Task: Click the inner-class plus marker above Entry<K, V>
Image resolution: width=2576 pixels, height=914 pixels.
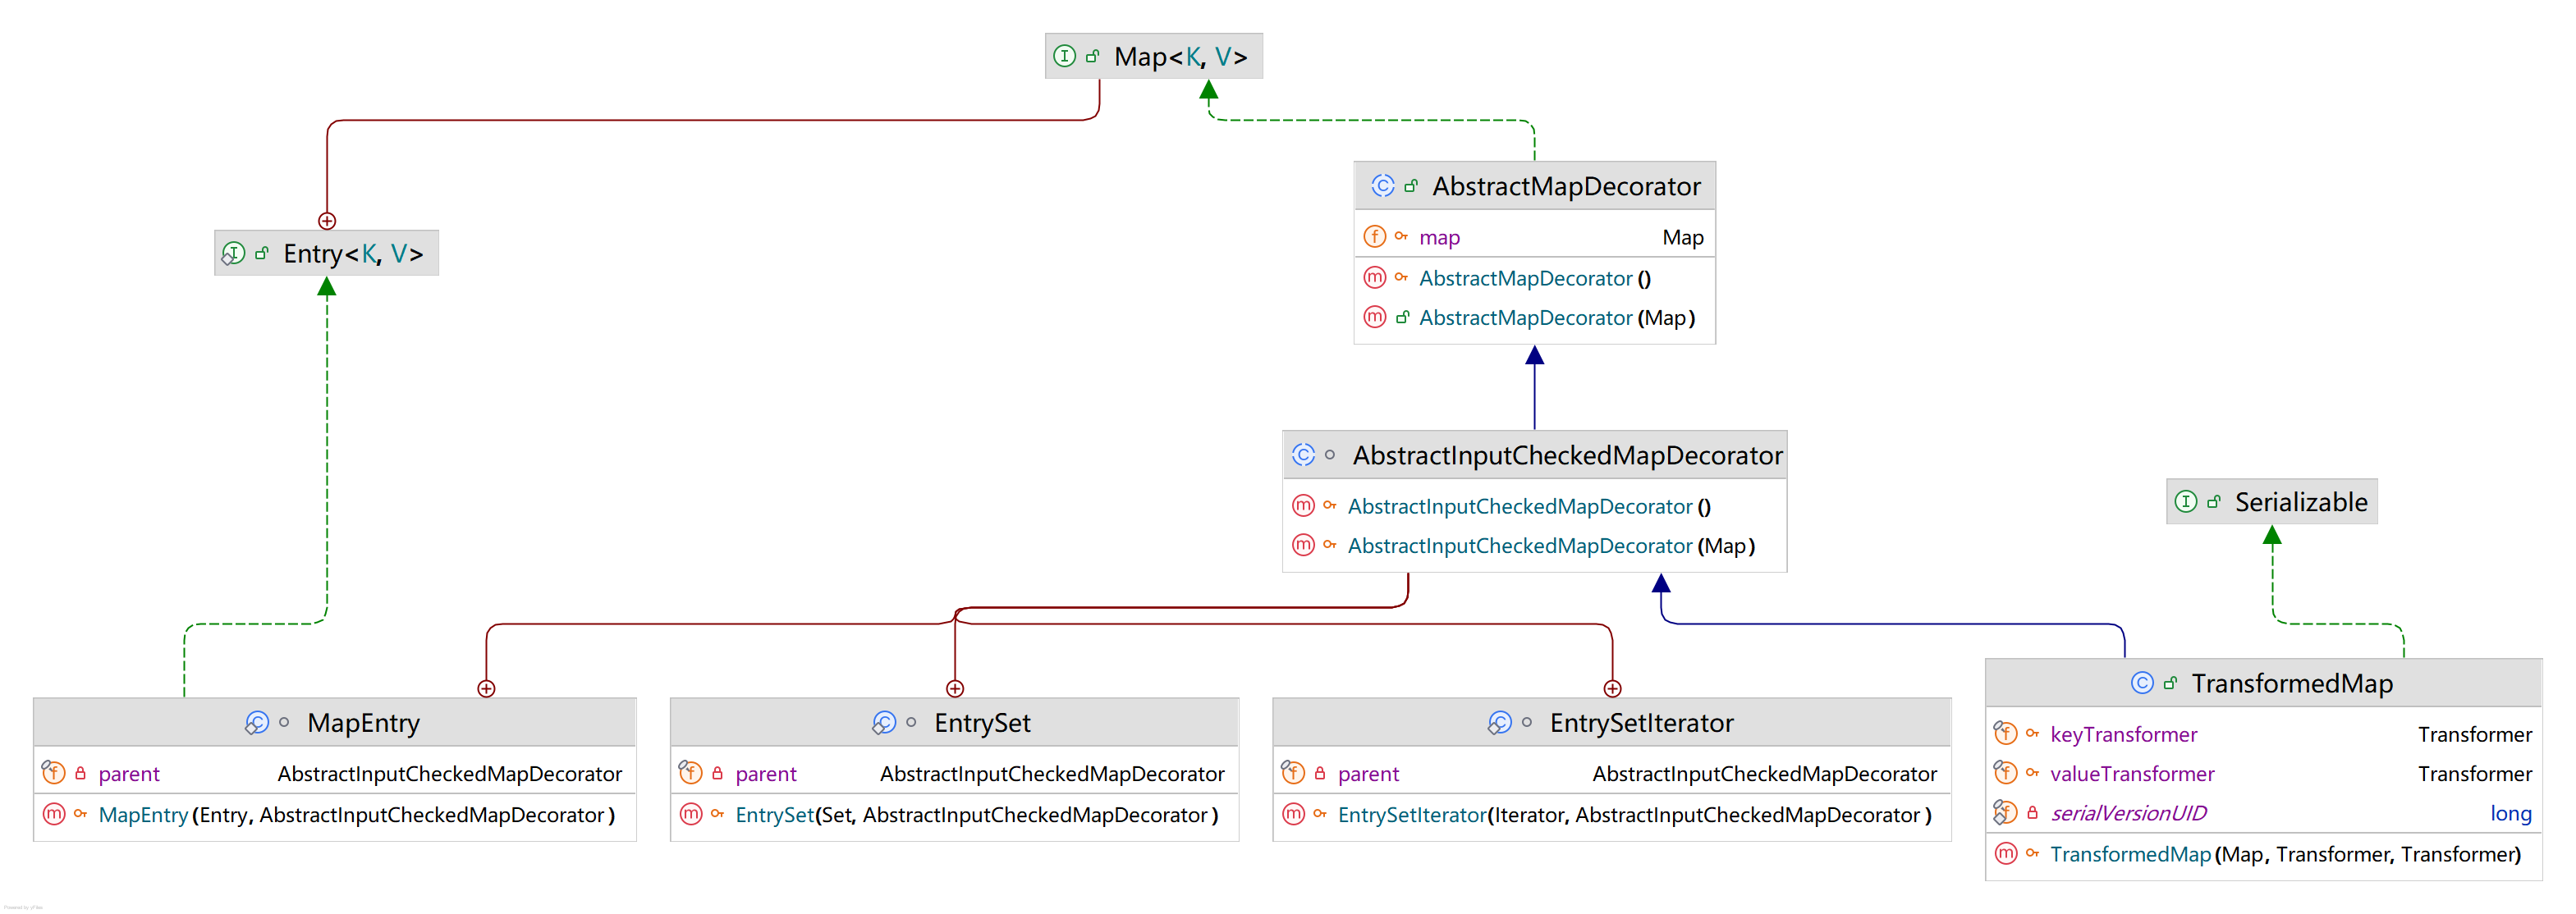Action: (x=327, y=221)
